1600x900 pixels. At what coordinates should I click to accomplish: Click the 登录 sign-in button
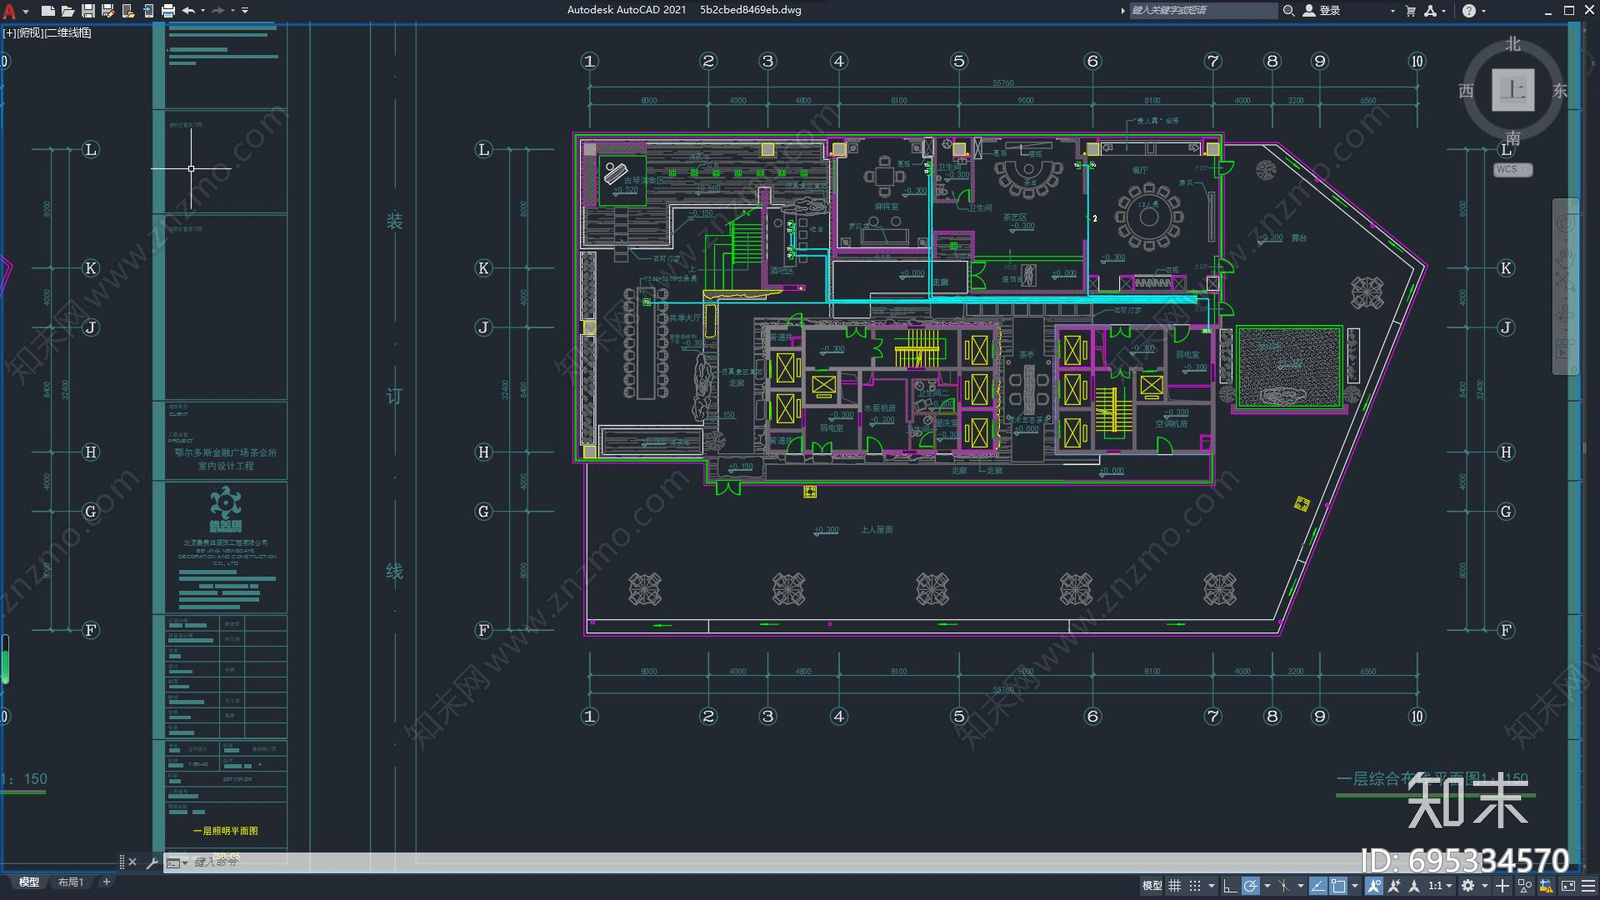(x=1322, y=10)
